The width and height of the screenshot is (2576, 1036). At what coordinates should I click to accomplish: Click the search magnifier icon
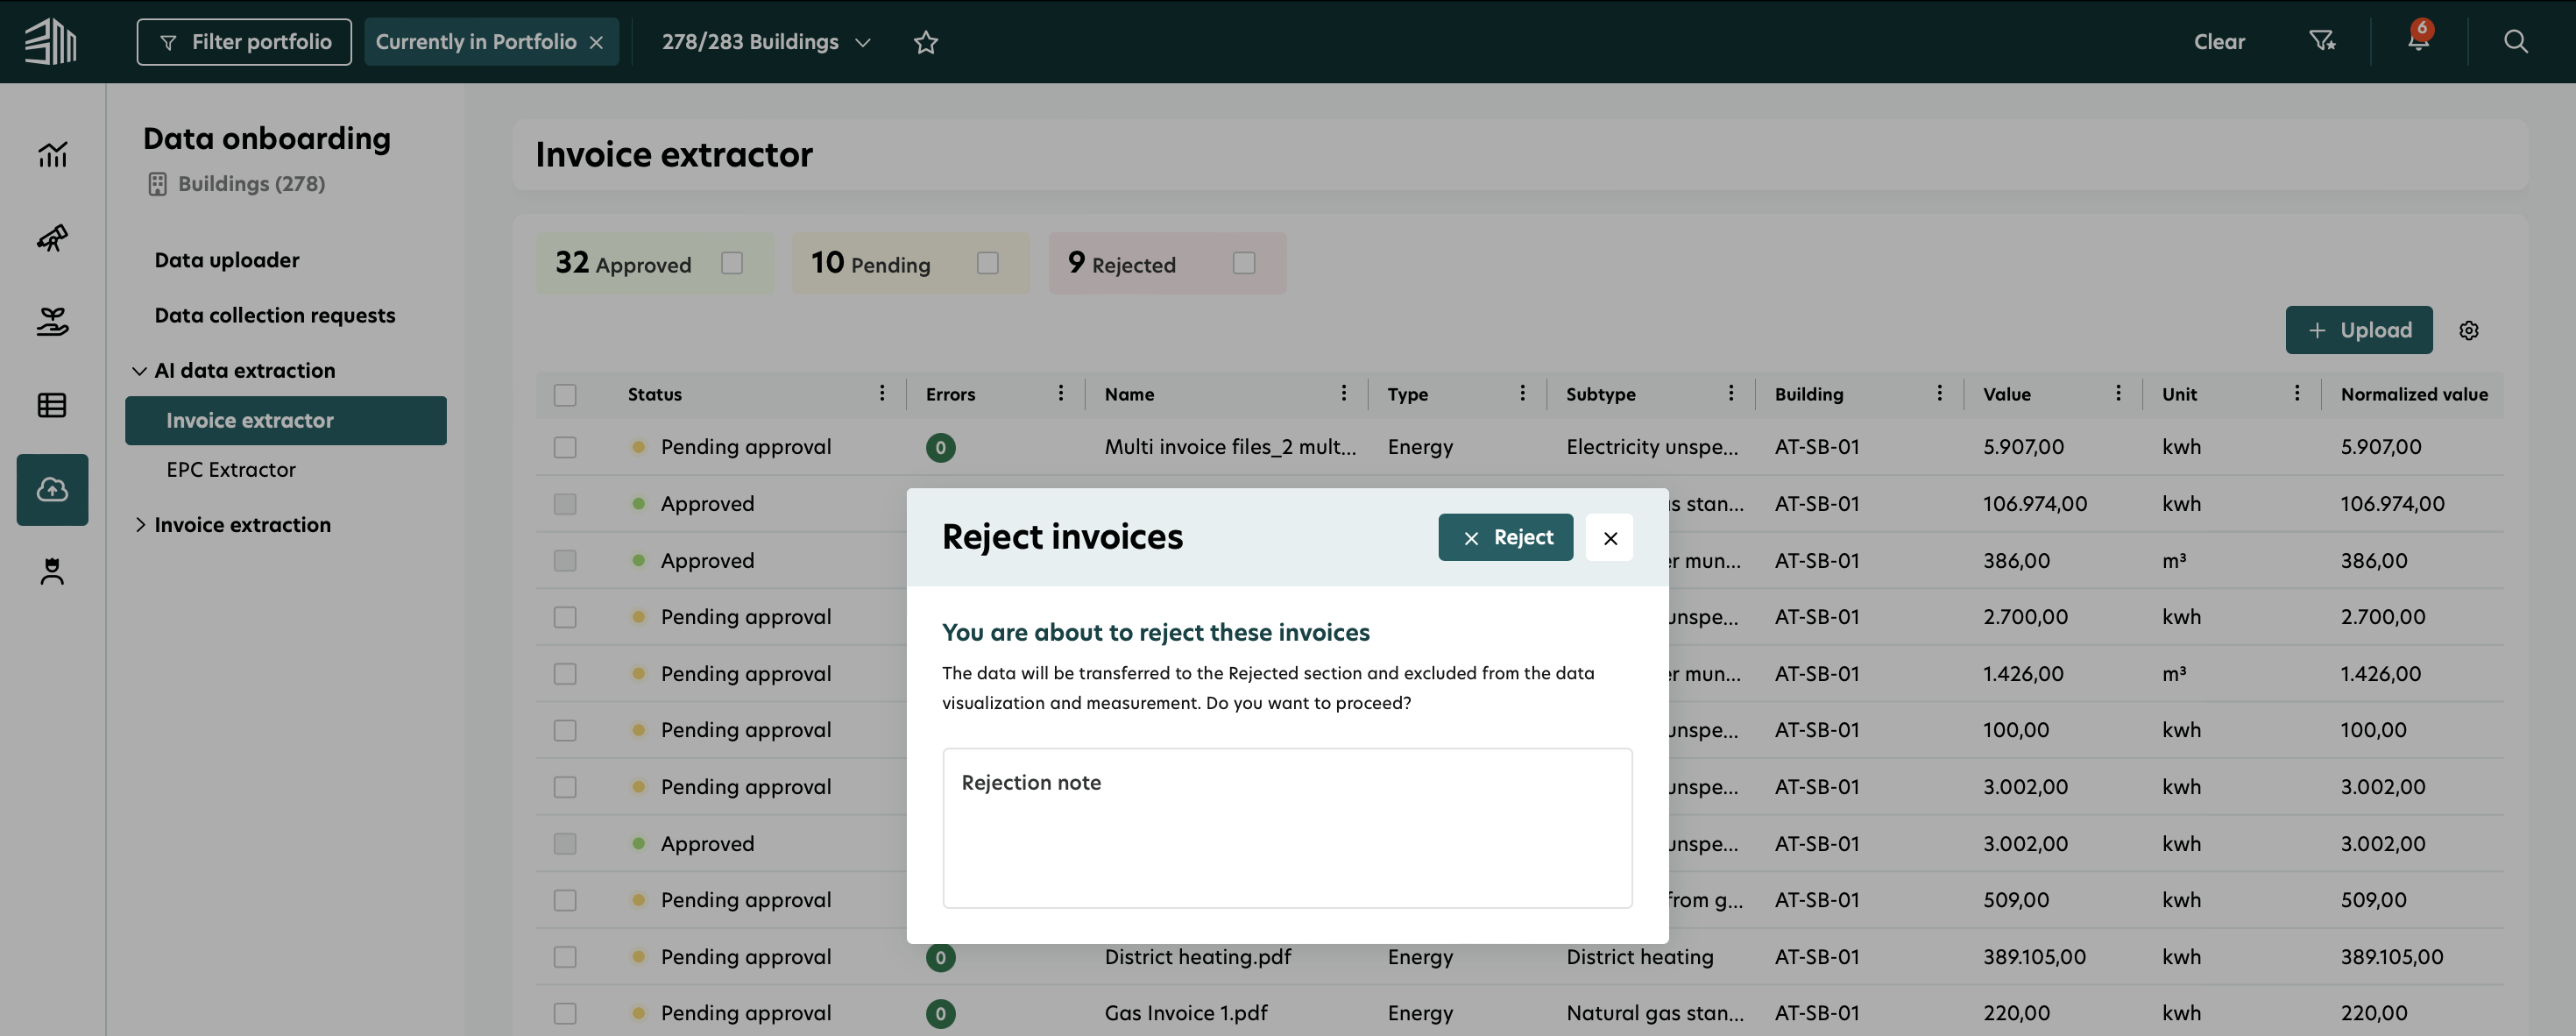pyautogui.click(x=2515, y=41)
